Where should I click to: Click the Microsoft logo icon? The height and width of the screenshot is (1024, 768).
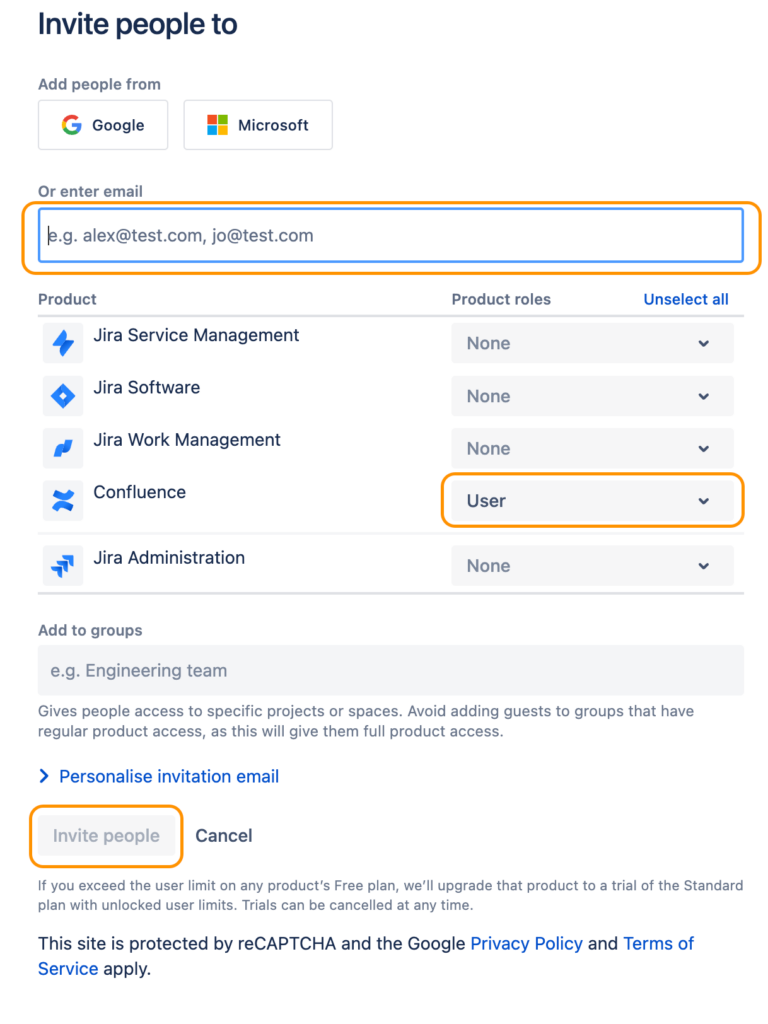point(217,125)
